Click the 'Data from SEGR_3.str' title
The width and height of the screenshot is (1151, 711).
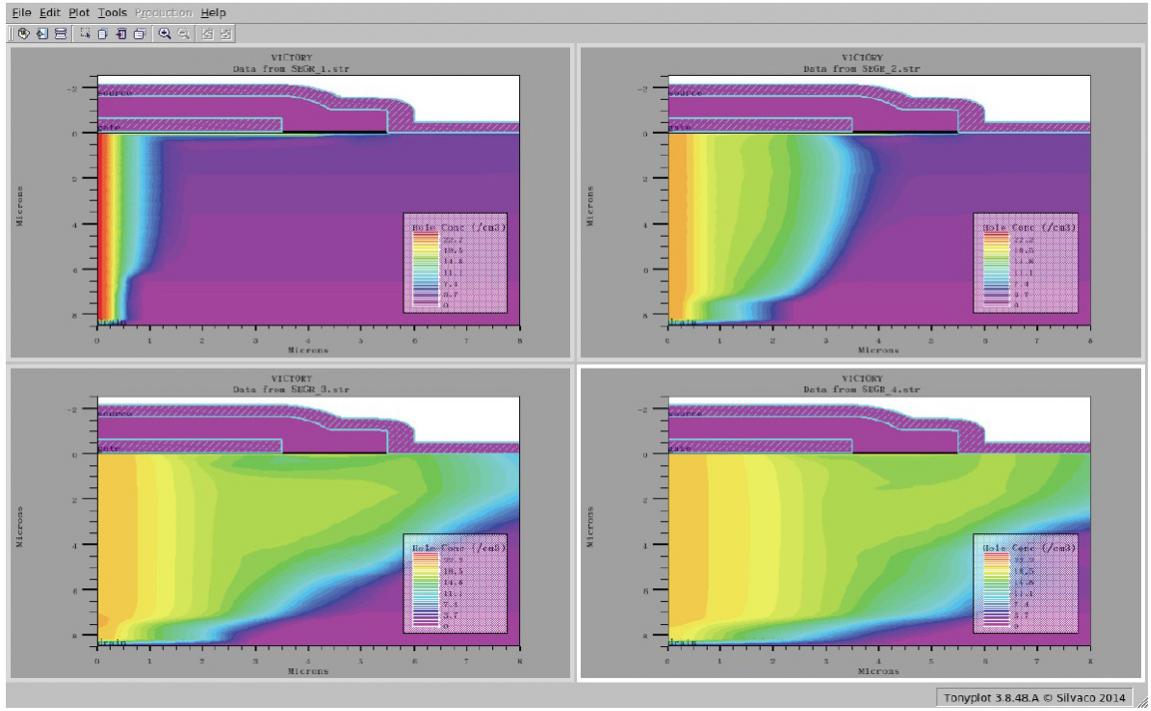291,390
